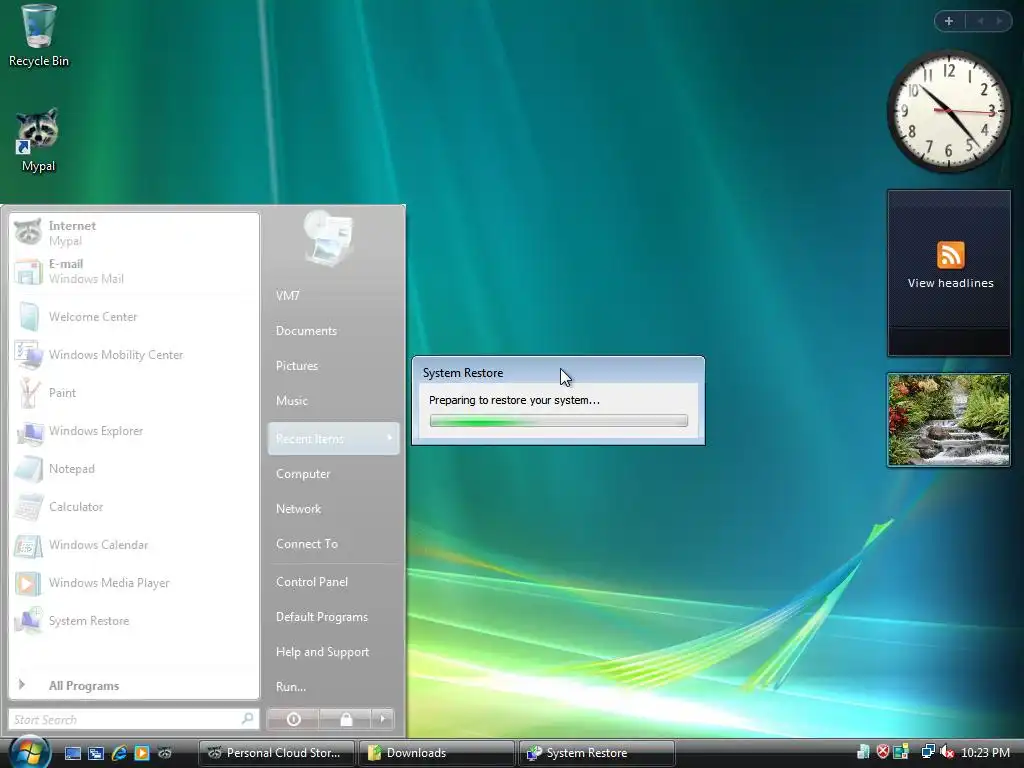This screenshot has height=768, width=1024.
Task: Switch to System Restore taskbar button
Action: click(597, 753)
